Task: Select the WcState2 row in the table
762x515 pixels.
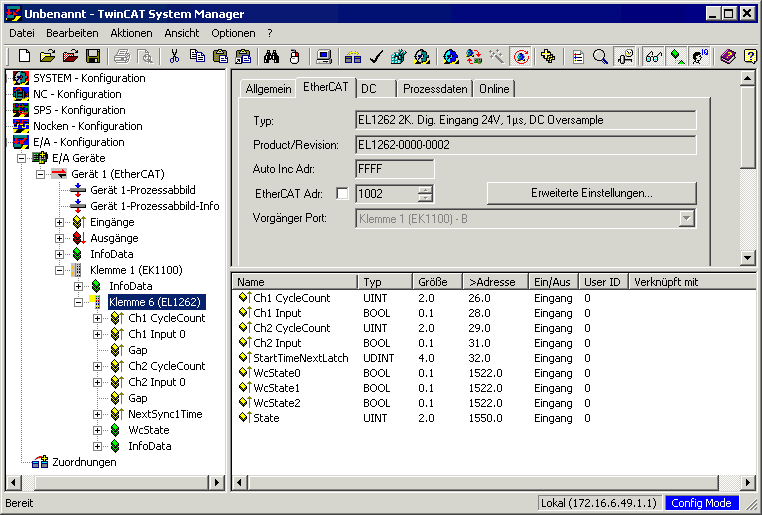Action: tap(494, 403)
